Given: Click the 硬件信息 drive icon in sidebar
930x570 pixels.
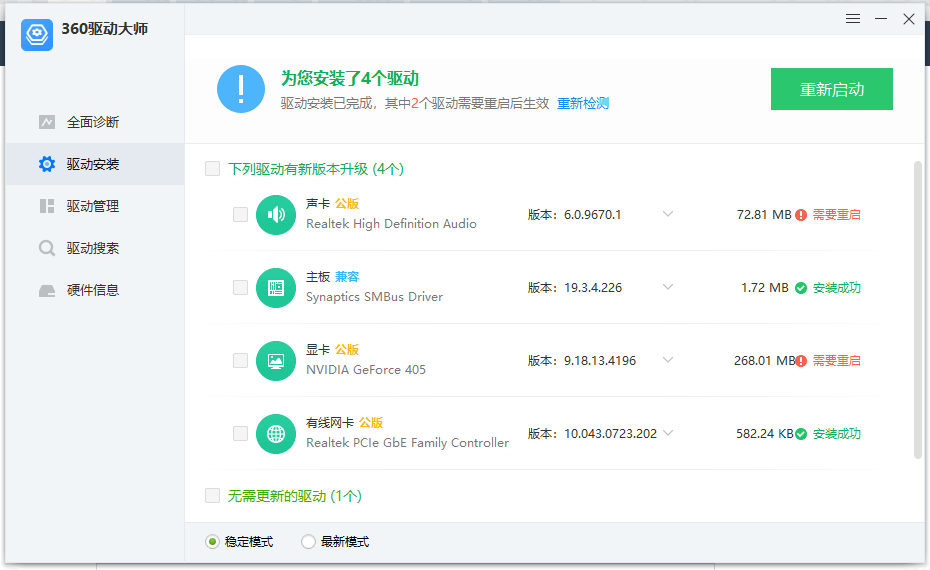Looking at the screenshot, I should click(x=47, y=290).
